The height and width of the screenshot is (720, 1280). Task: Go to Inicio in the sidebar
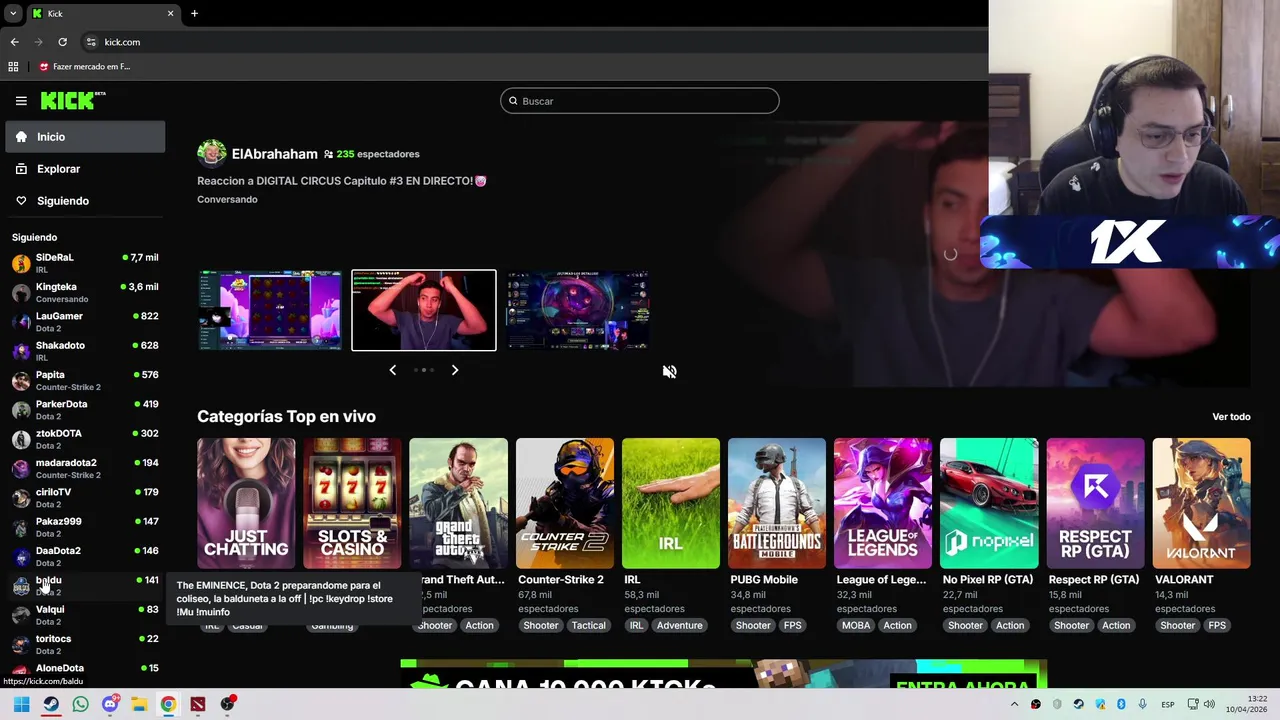click(85, 137)
